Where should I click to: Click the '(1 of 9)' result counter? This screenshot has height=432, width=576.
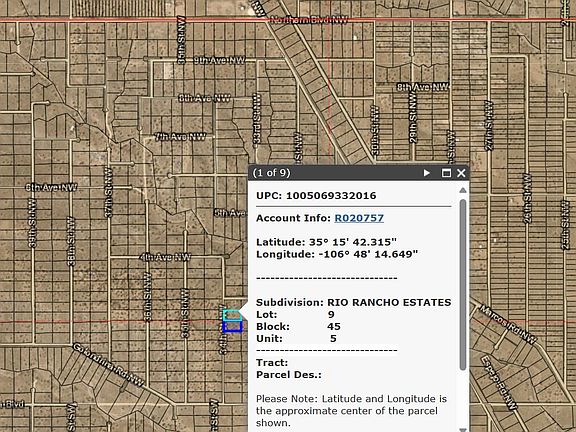pos(271,173)
